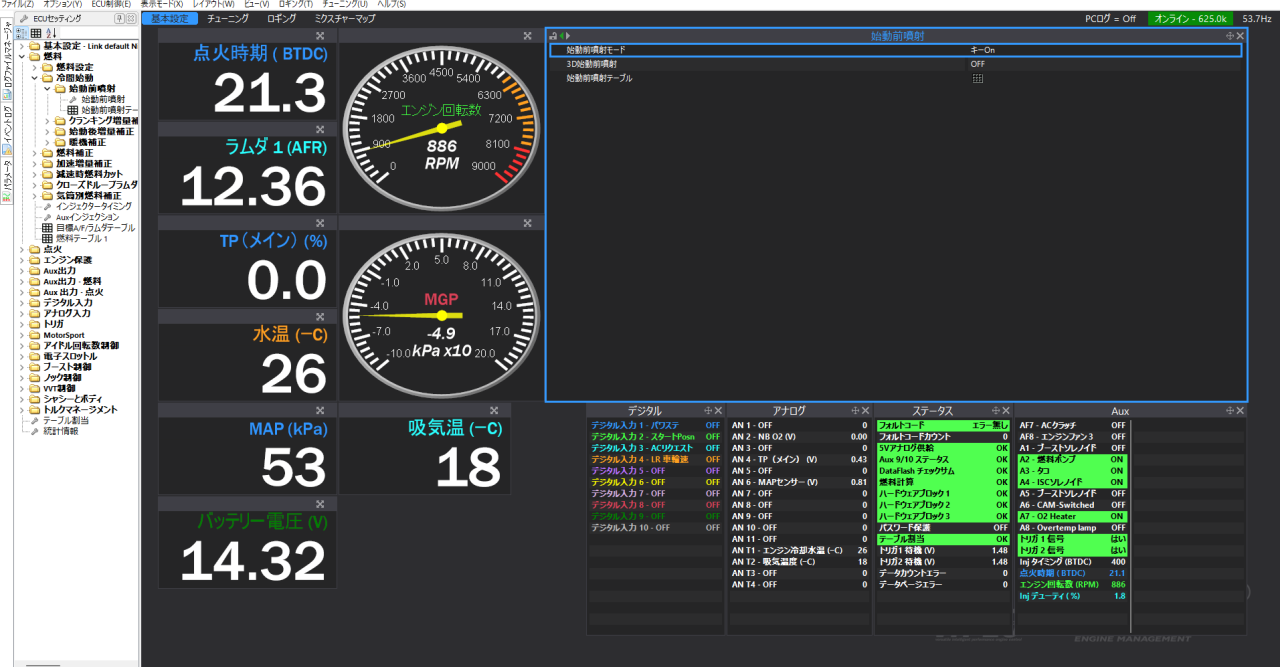
Task: Open 統計情報 in the settings tree
Action: pos(61,431)
